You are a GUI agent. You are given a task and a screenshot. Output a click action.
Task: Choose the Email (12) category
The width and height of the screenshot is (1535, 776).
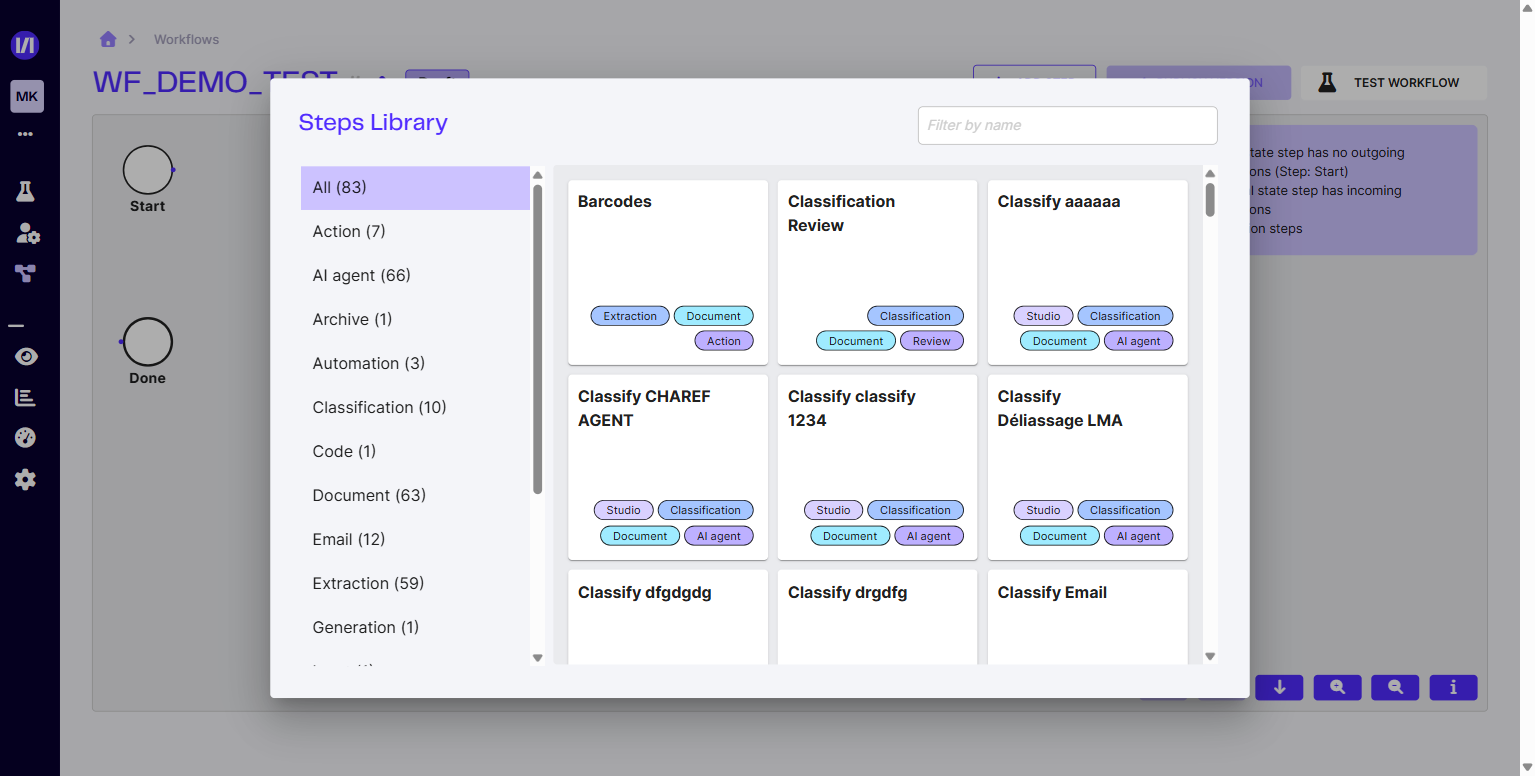click(415, 540)
